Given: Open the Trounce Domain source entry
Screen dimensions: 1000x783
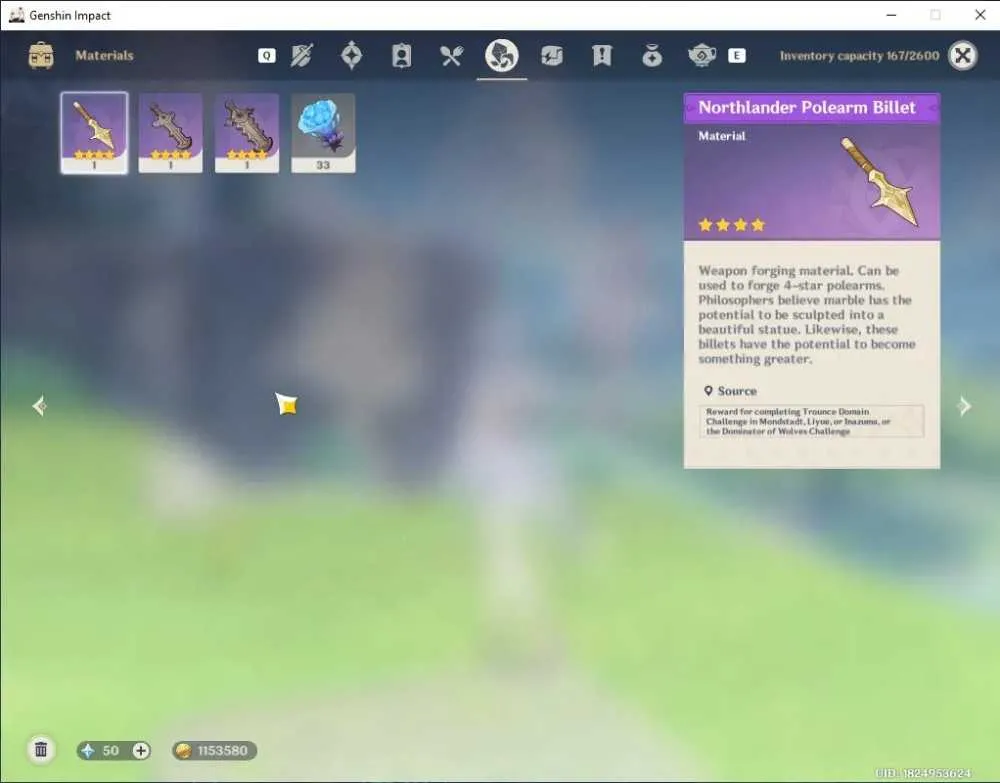Looking at the screenshot, I should pos(811,421).
